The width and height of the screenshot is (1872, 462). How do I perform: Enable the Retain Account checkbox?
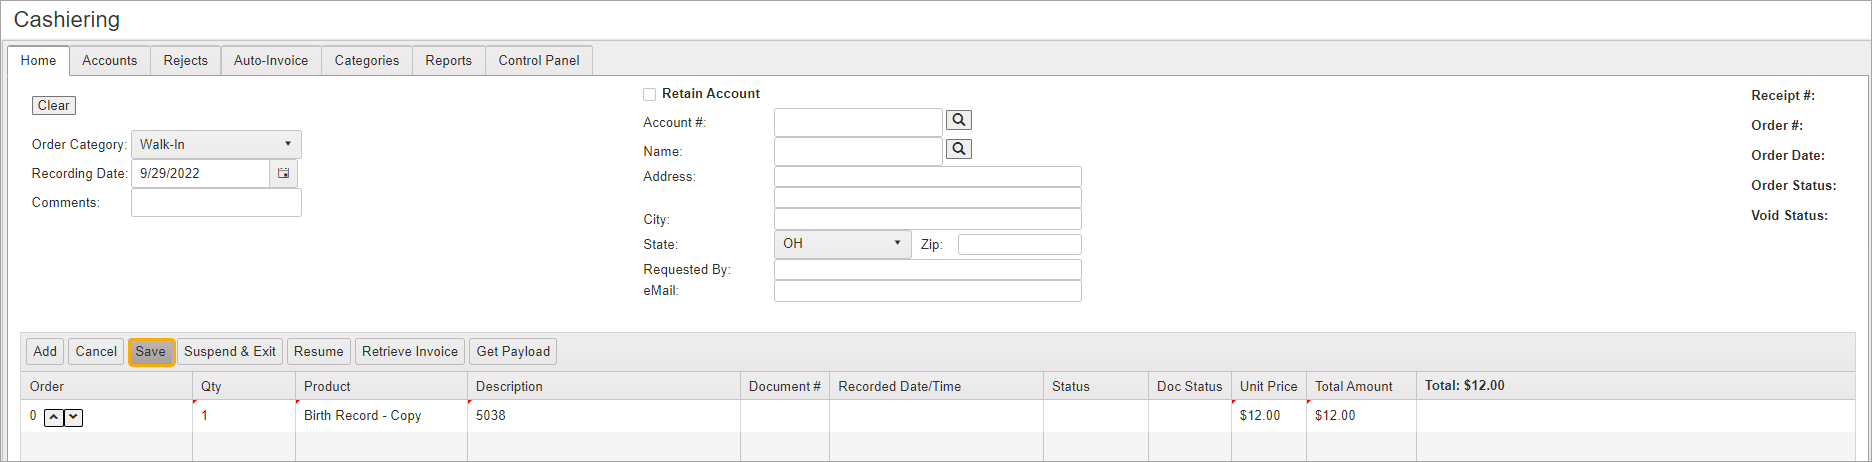(650, 94)
